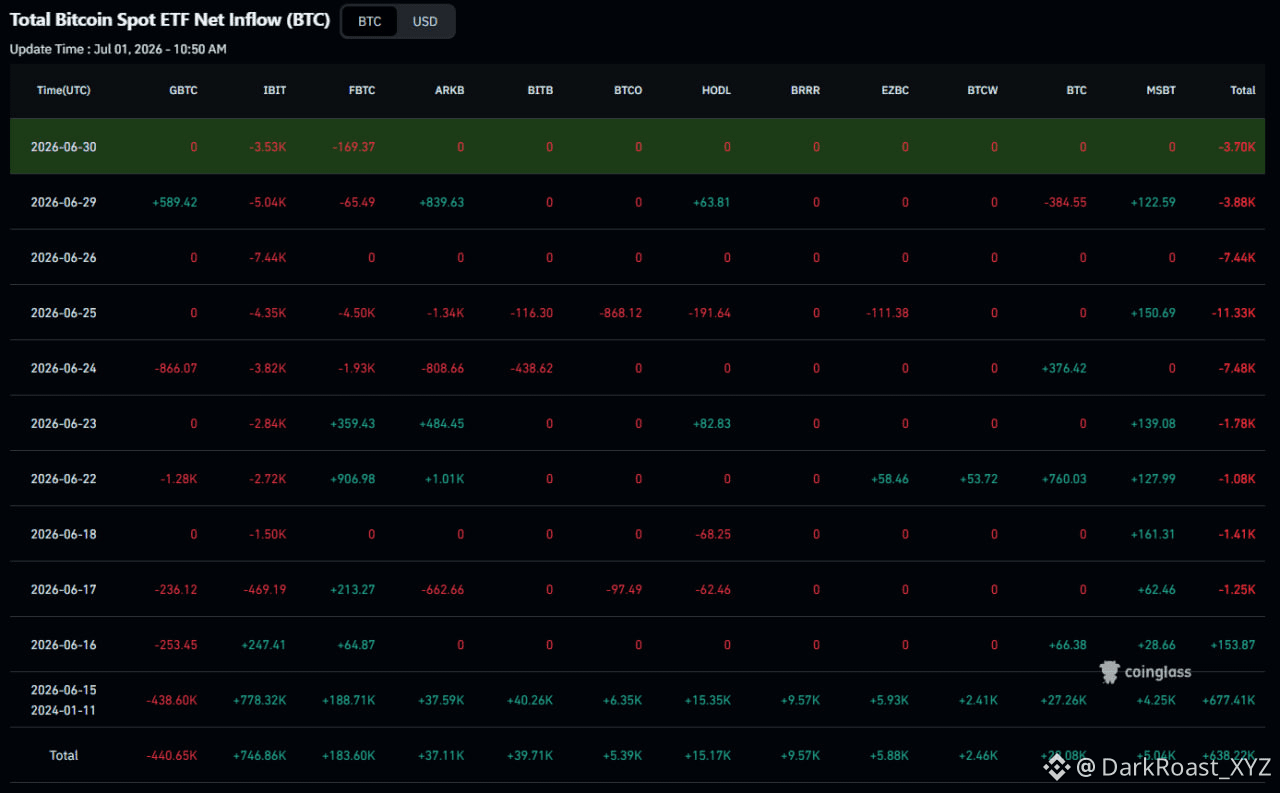Image resolution: width=1280 pixels, height=793 pixels.
Task: Click the Total row label
Action: pyautogui.click(x=64, y=755)
